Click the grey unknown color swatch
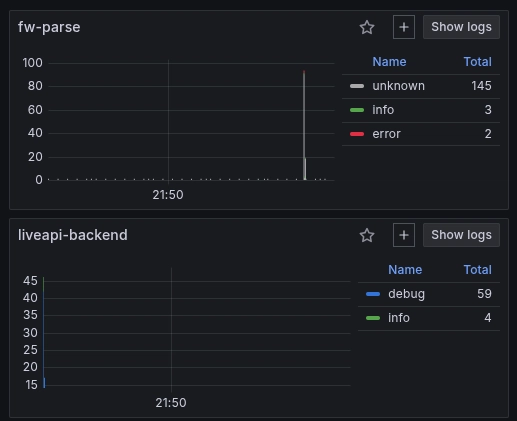 (x=357, y=86)
